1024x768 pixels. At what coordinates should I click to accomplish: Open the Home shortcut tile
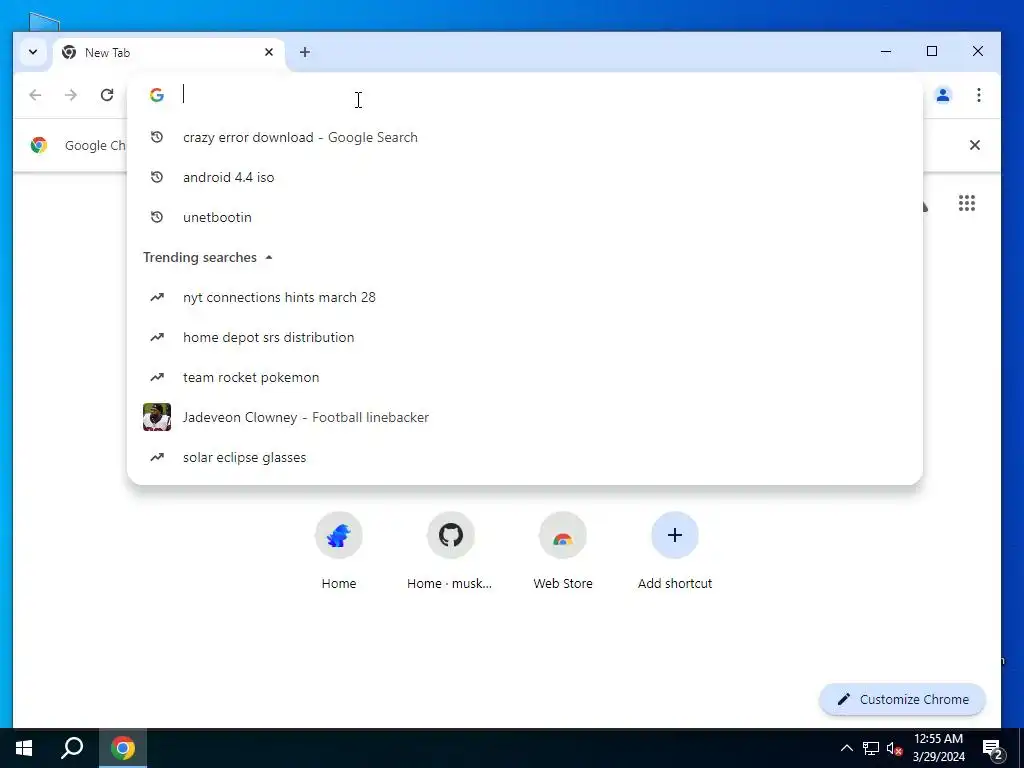pyautogui.click(x=339, y=551)
